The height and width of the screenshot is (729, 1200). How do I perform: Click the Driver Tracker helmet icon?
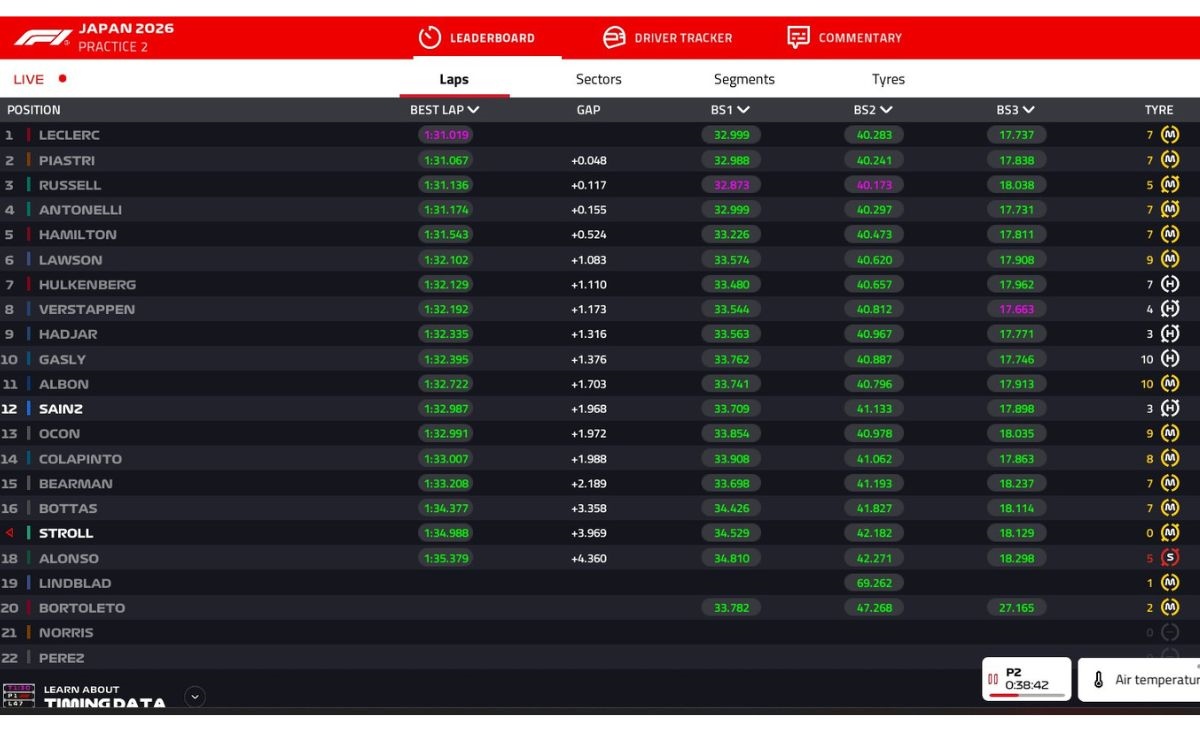pos(613,37)
